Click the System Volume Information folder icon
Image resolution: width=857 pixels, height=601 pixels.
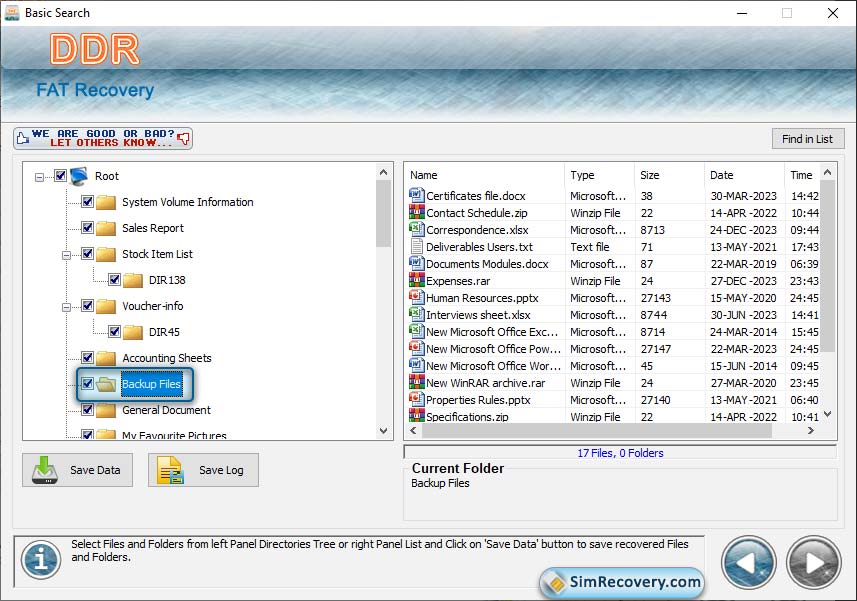(x=106, y=202)
